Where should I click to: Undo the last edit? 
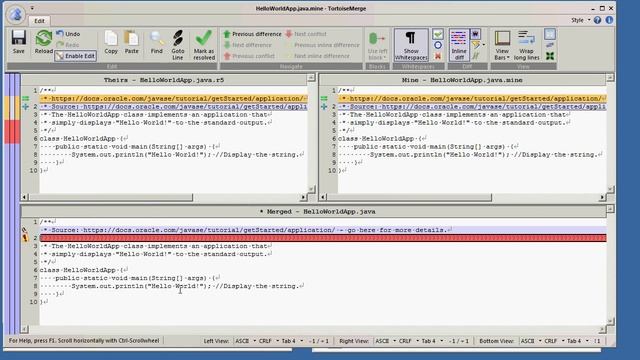[x=68, y=34]
